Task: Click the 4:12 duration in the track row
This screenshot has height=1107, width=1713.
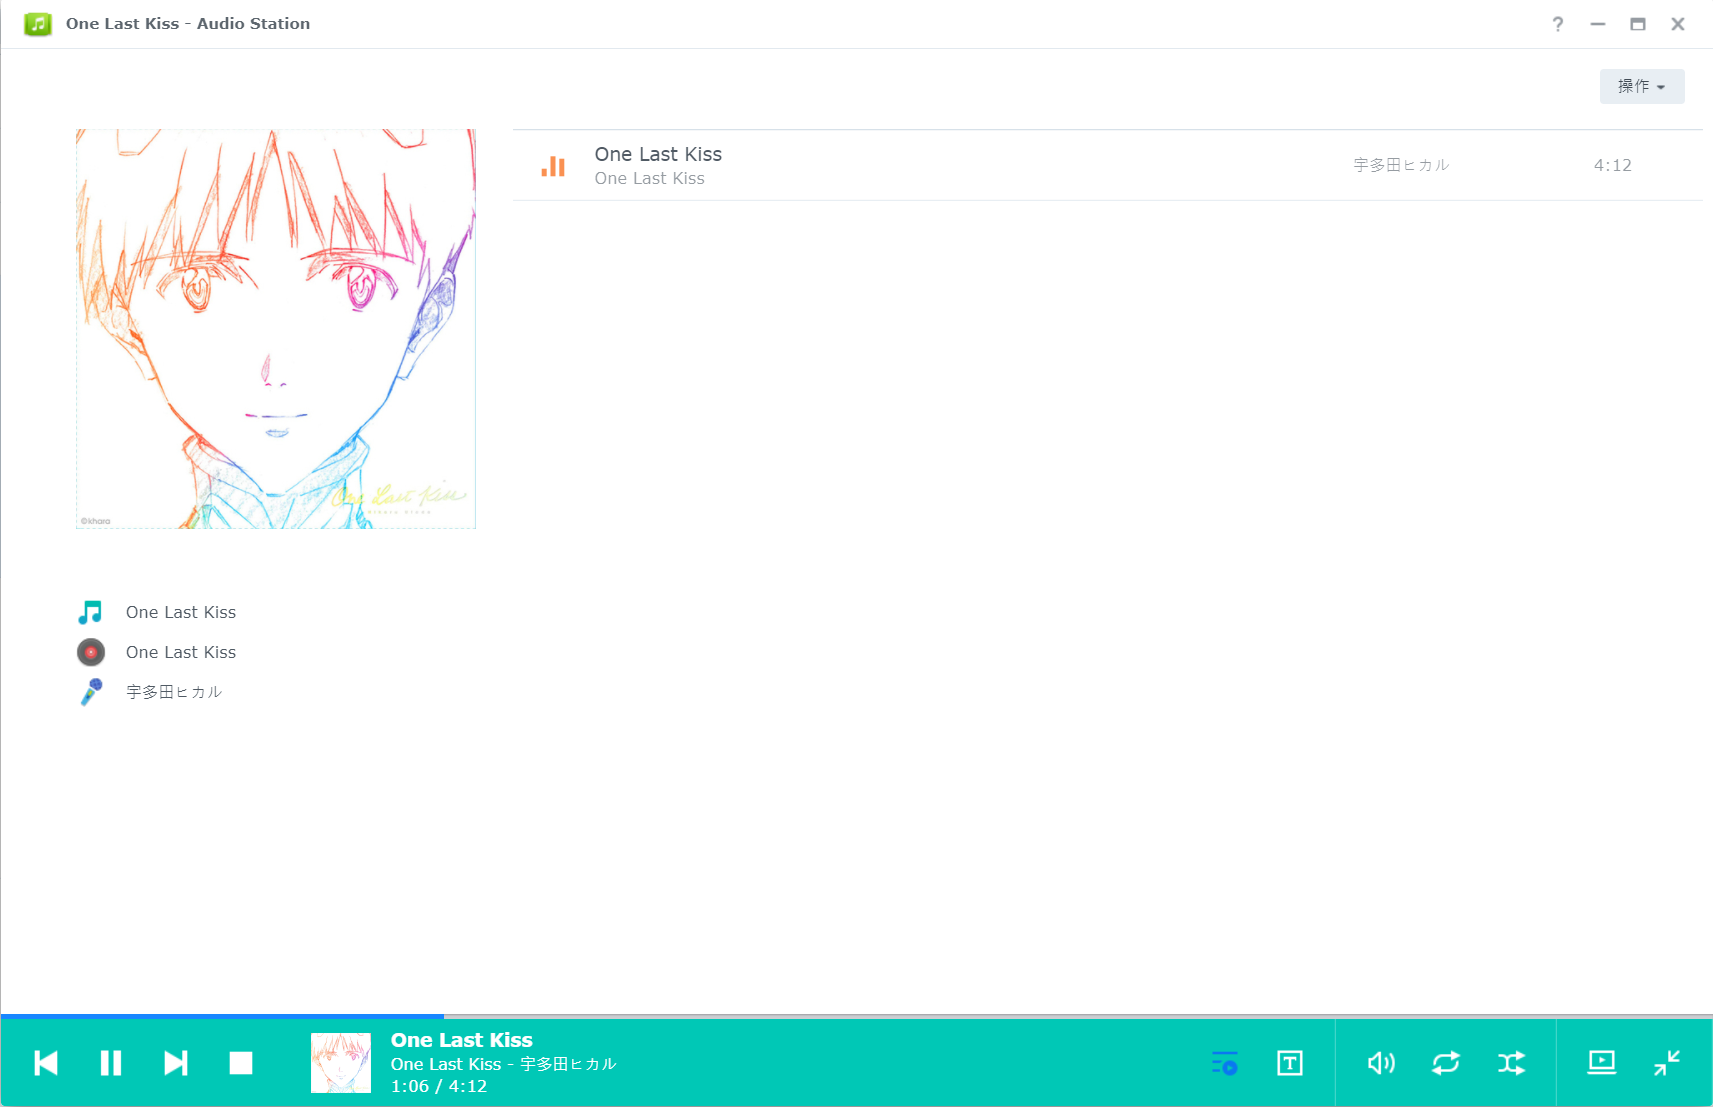Action: click(x=1612, y=165)
